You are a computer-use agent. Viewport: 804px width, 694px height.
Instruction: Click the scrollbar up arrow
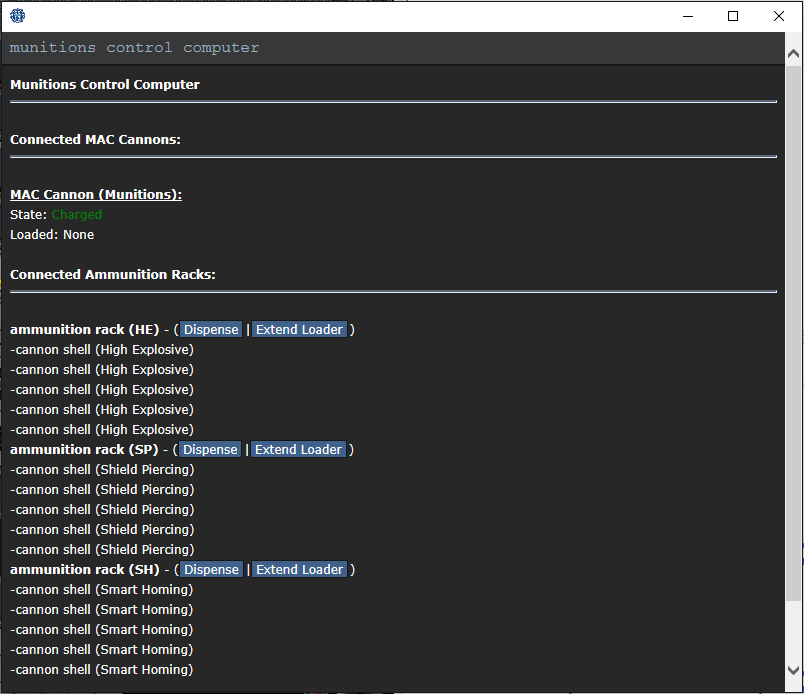point(793,53)
